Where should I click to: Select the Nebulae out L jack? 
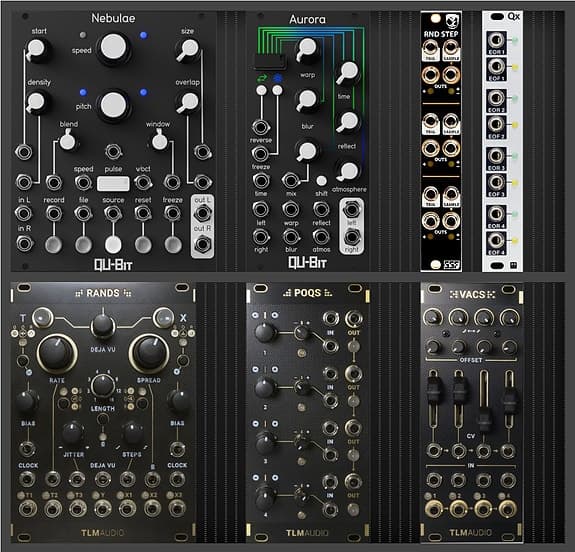(x=202, y=213)
